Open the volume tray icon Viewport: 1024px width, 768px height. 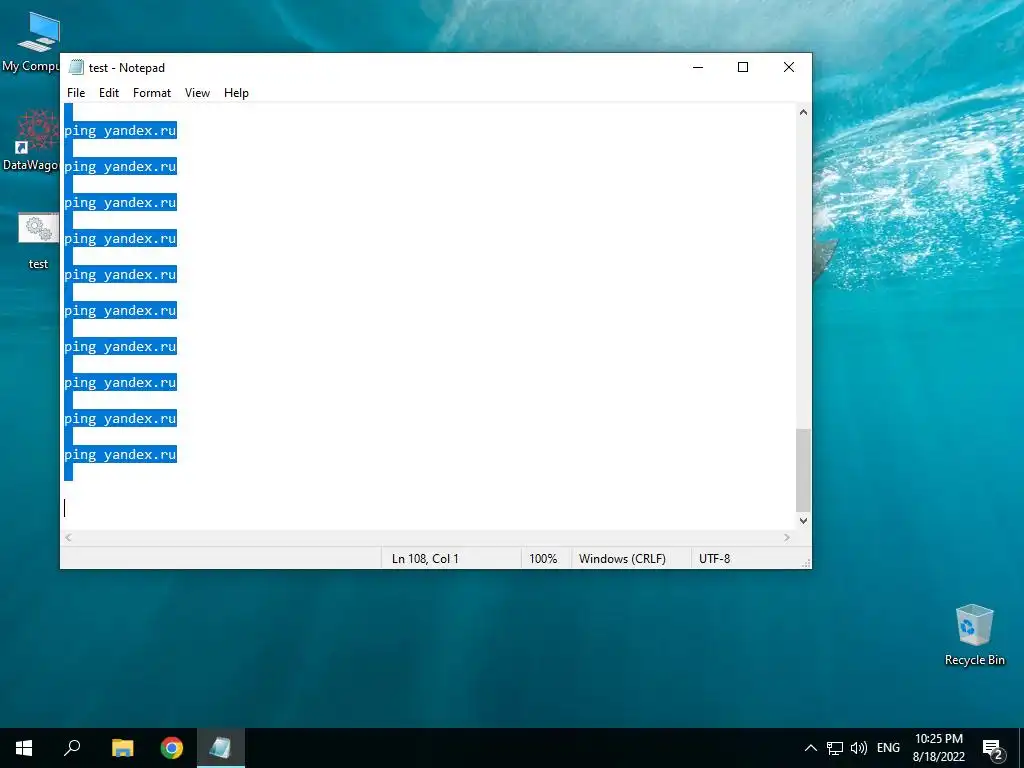click(859, 748)
